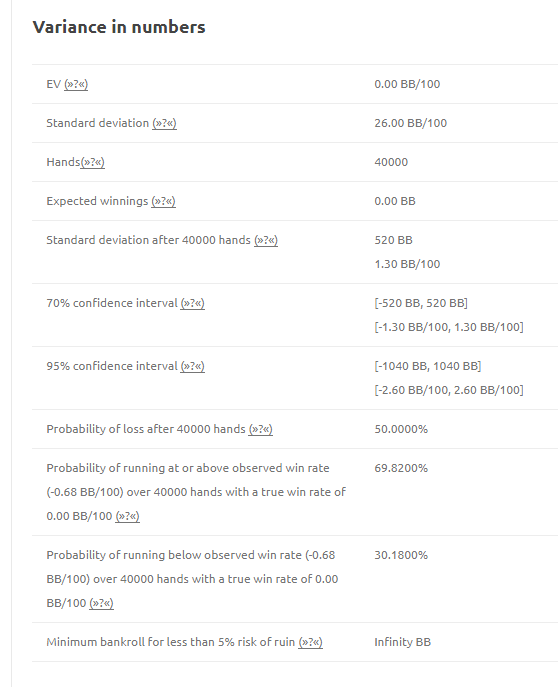
Task: Click the Infinity BB bankroll value
Action: click(x=403, y=642)
